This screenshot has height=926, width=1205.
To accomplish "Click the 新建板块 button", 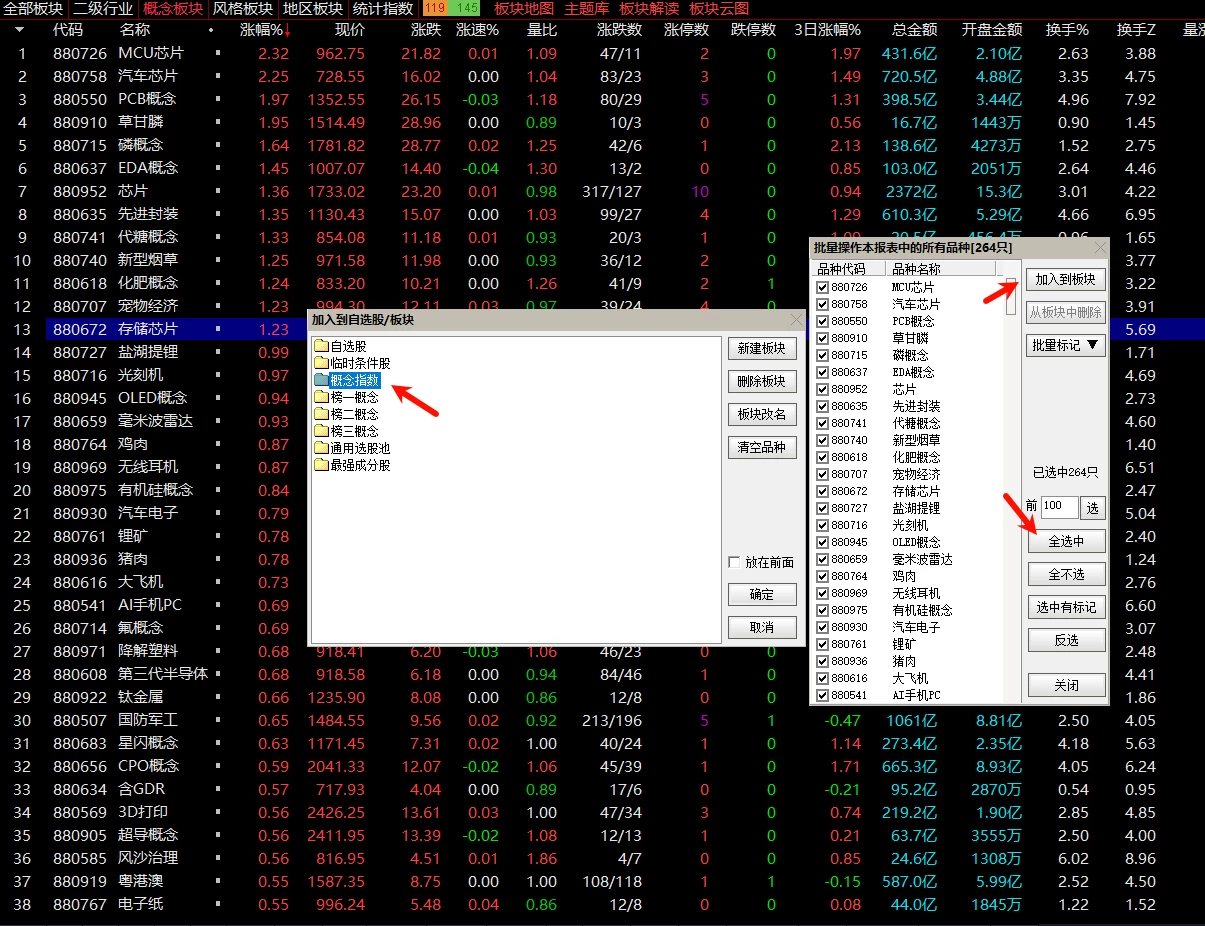I will (x=762, y=349).
